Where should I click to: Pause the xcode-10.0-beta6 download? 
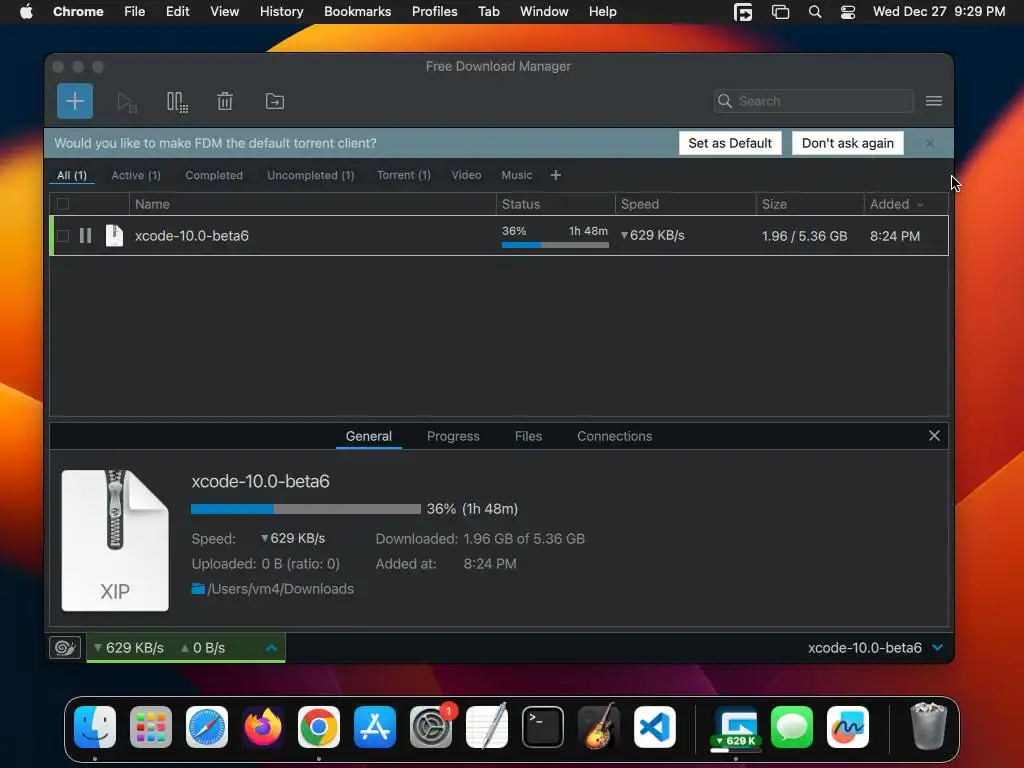[x=86, y=236]
